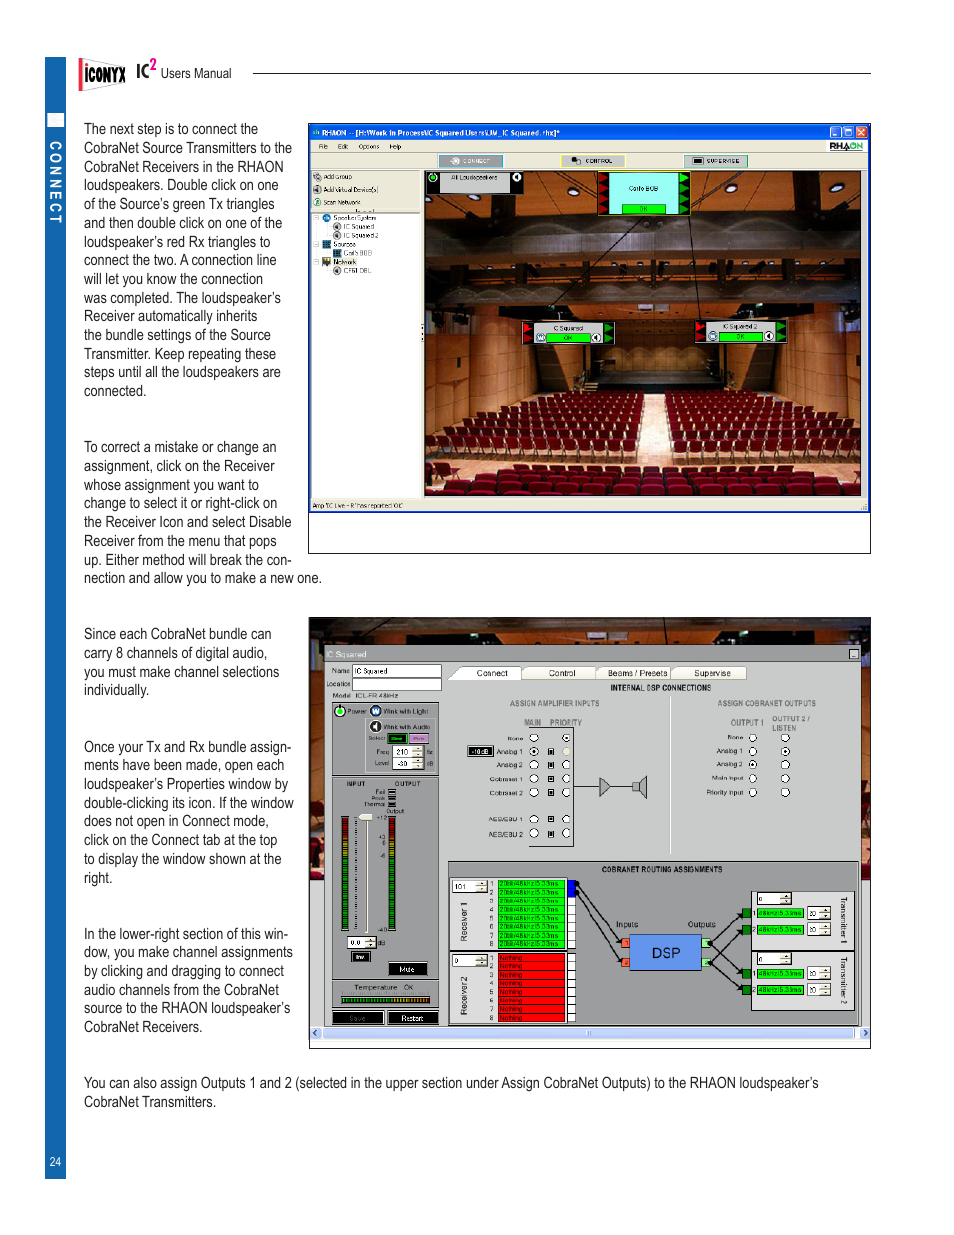The image size is (954, 1235).
Task: Increase the Freq 210 stepper value
Action: coord(417,749)
